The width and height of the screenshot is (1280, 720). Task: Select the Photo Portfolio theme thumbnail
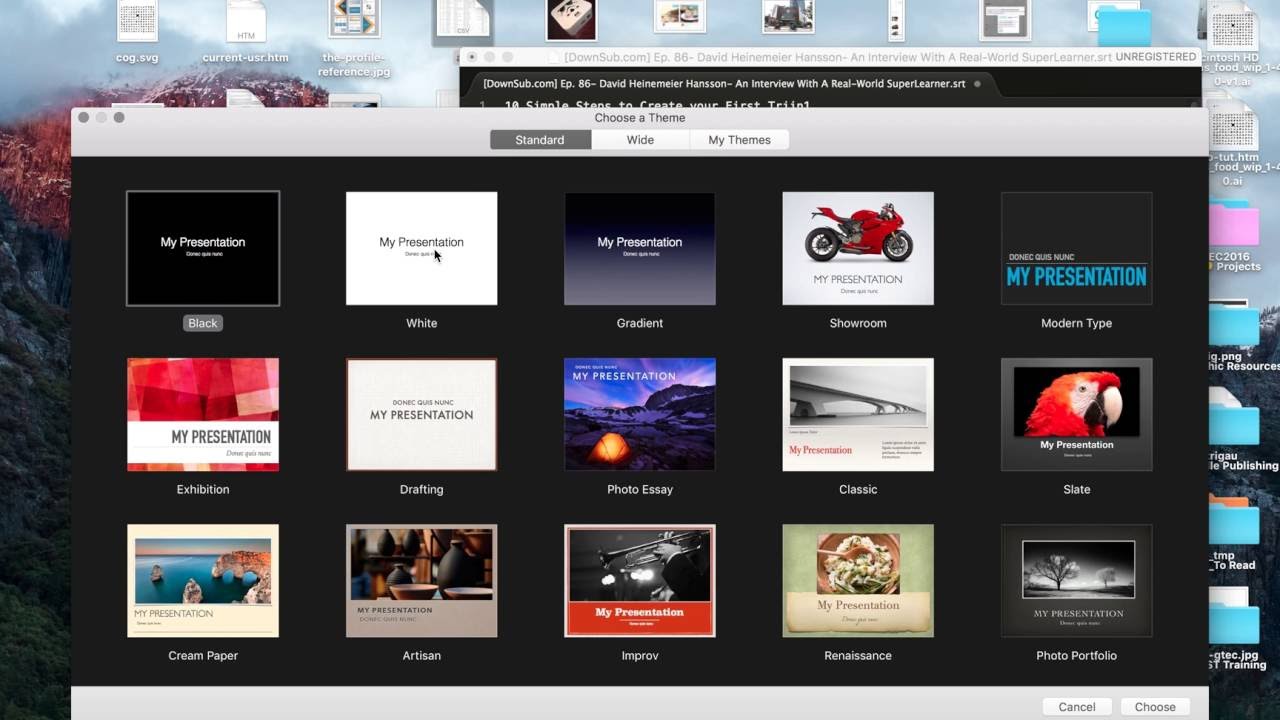1077,580
